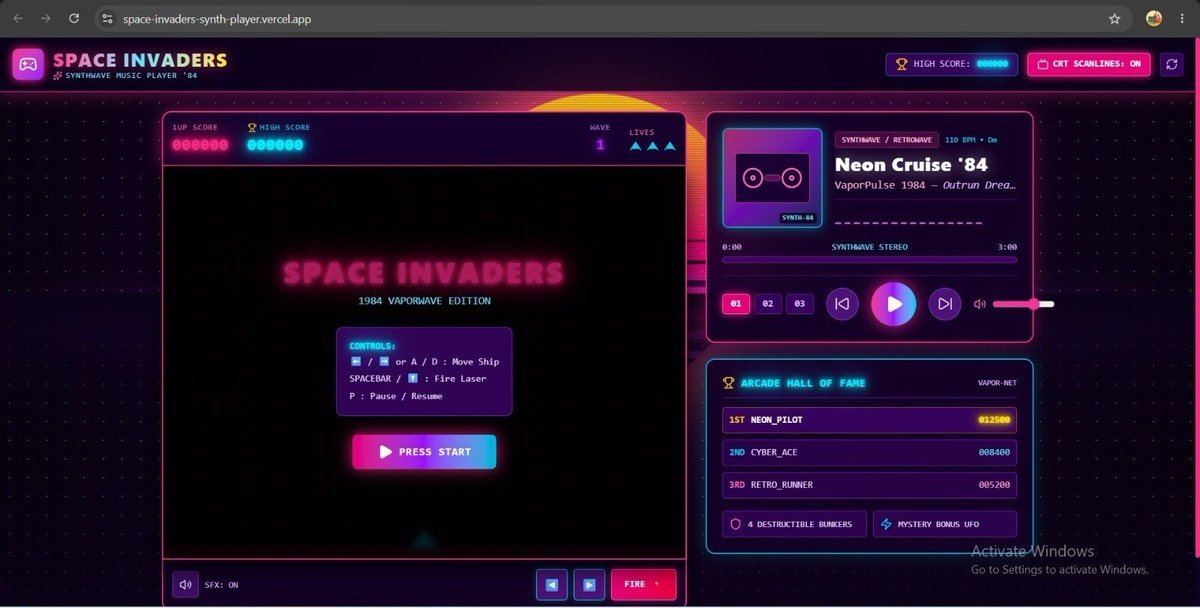Select 1ST NEON_PILOT leaderboard row

click(869, 420)
